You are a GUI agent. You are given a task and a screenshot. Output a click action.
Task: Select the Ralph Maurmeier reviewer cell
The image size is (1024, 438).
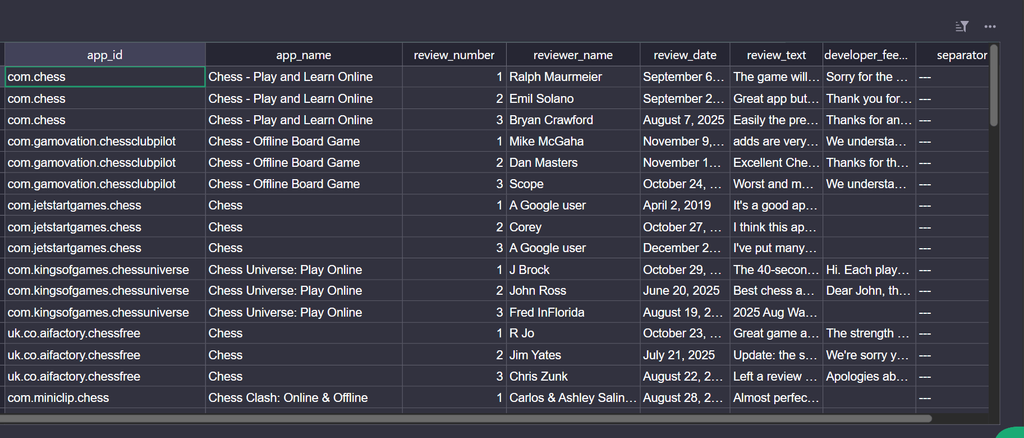(573, 77)
